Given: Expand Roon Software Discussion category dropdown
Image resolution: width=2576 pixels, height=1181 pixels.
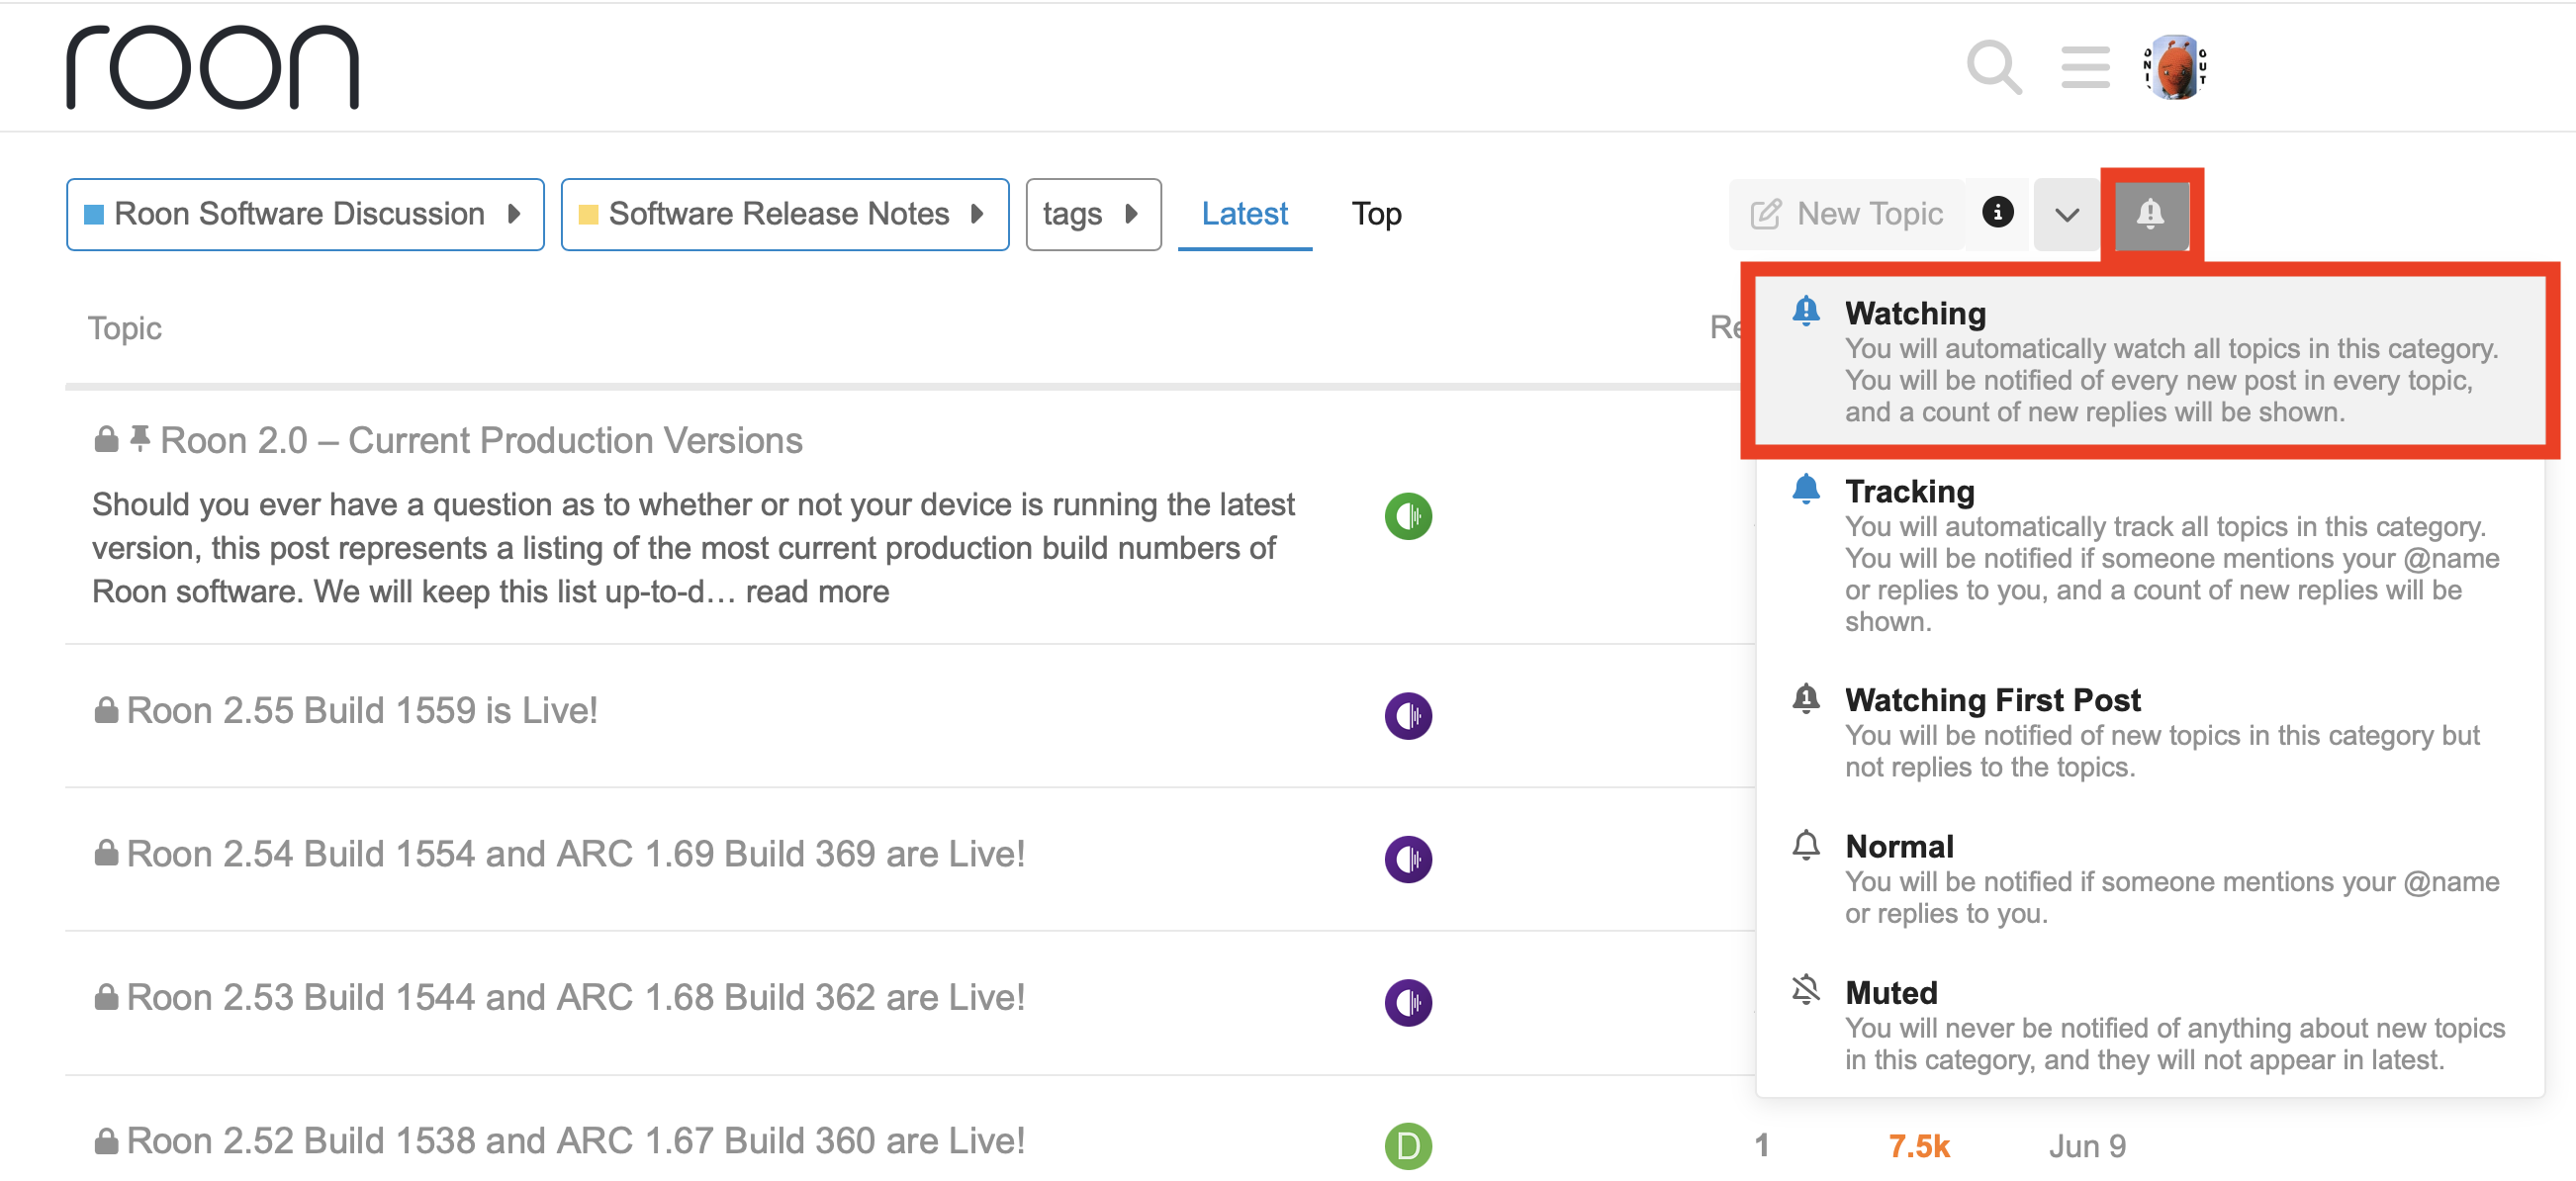Looking at the screenshot, I should pyautogui.click(x=305, y=214).
